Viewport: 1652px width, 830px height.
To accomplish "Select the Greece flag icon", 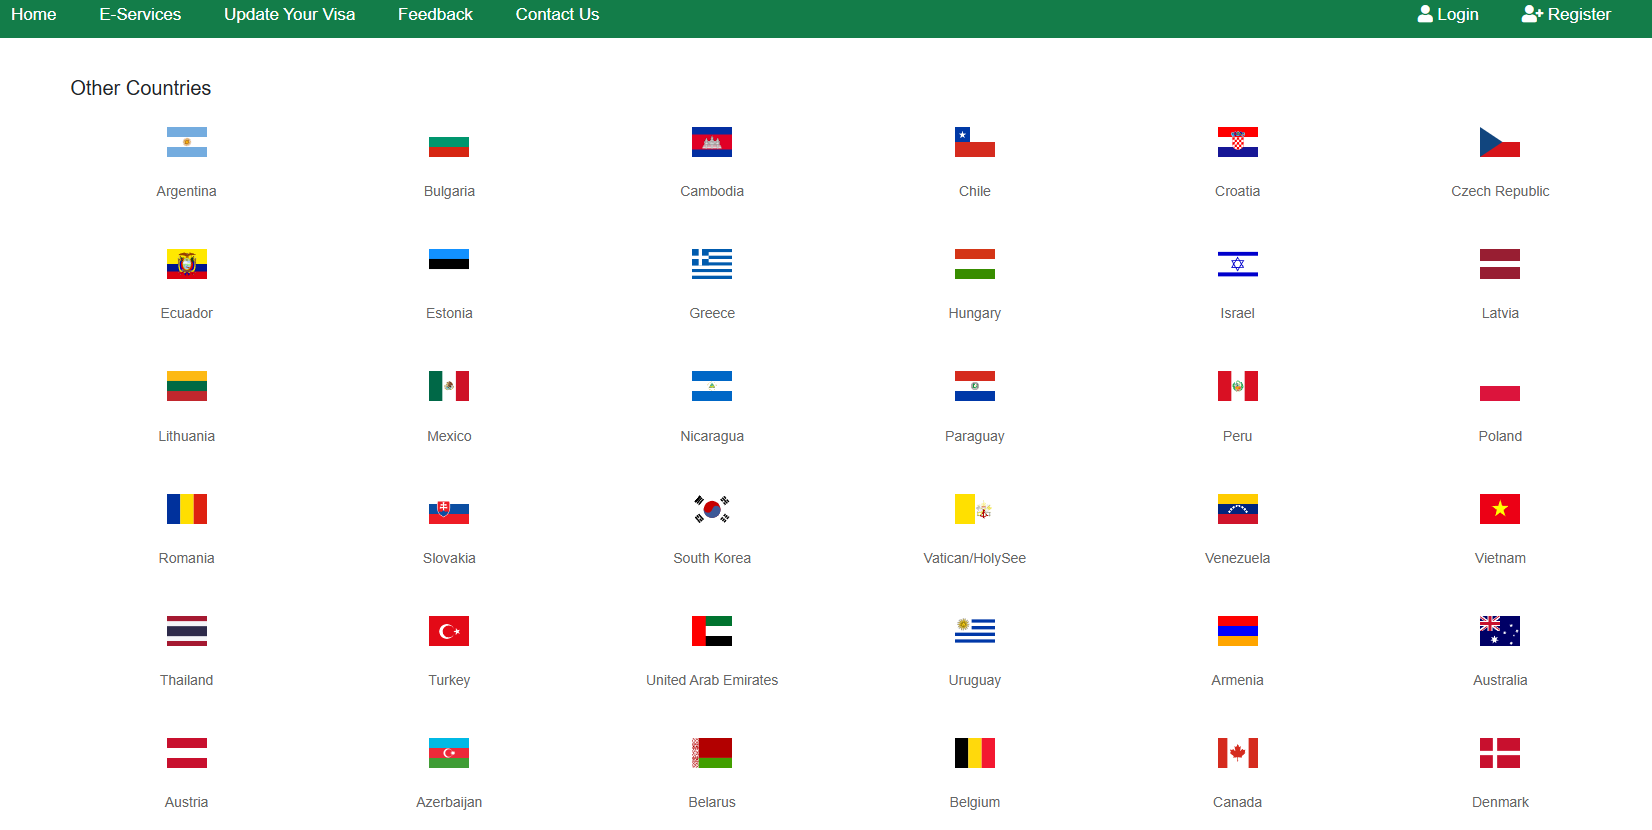I will click(x=712, y=264).
